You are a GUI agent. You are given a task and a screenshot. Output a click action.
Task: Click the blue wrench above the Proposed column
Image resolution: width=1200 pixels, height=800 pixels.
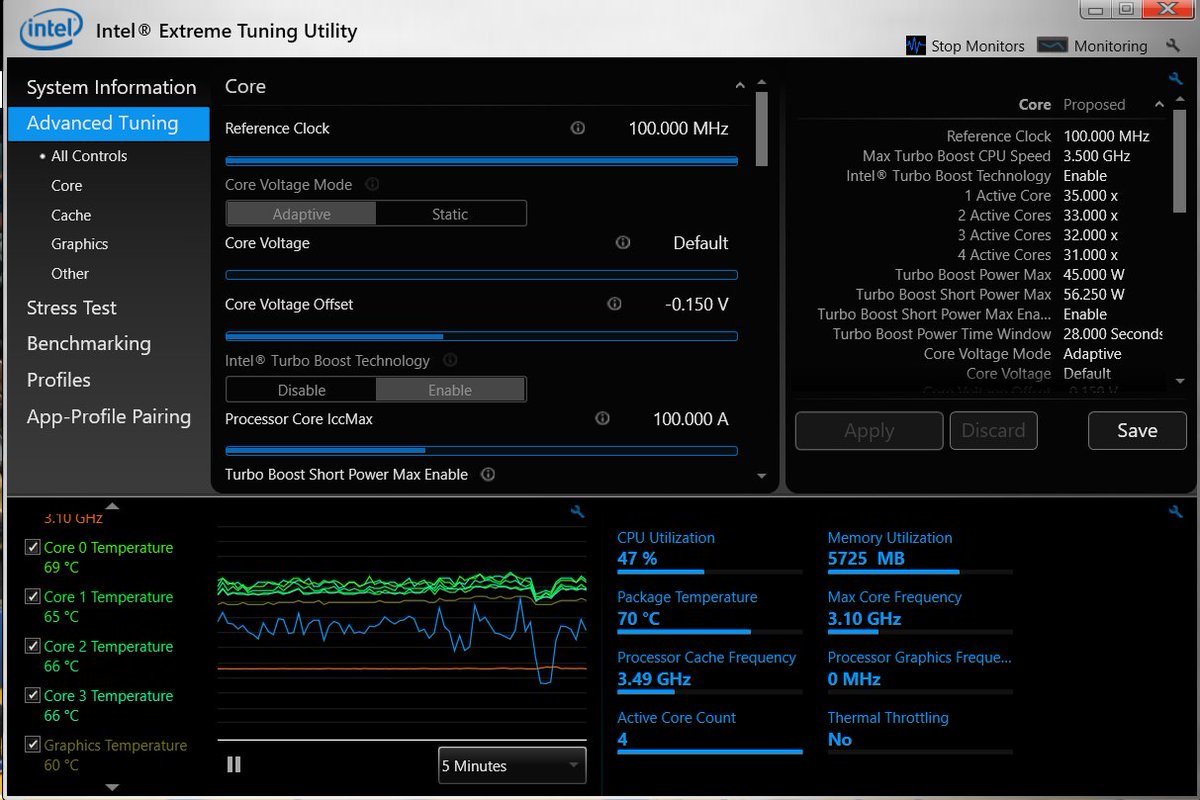[1175, 79]
